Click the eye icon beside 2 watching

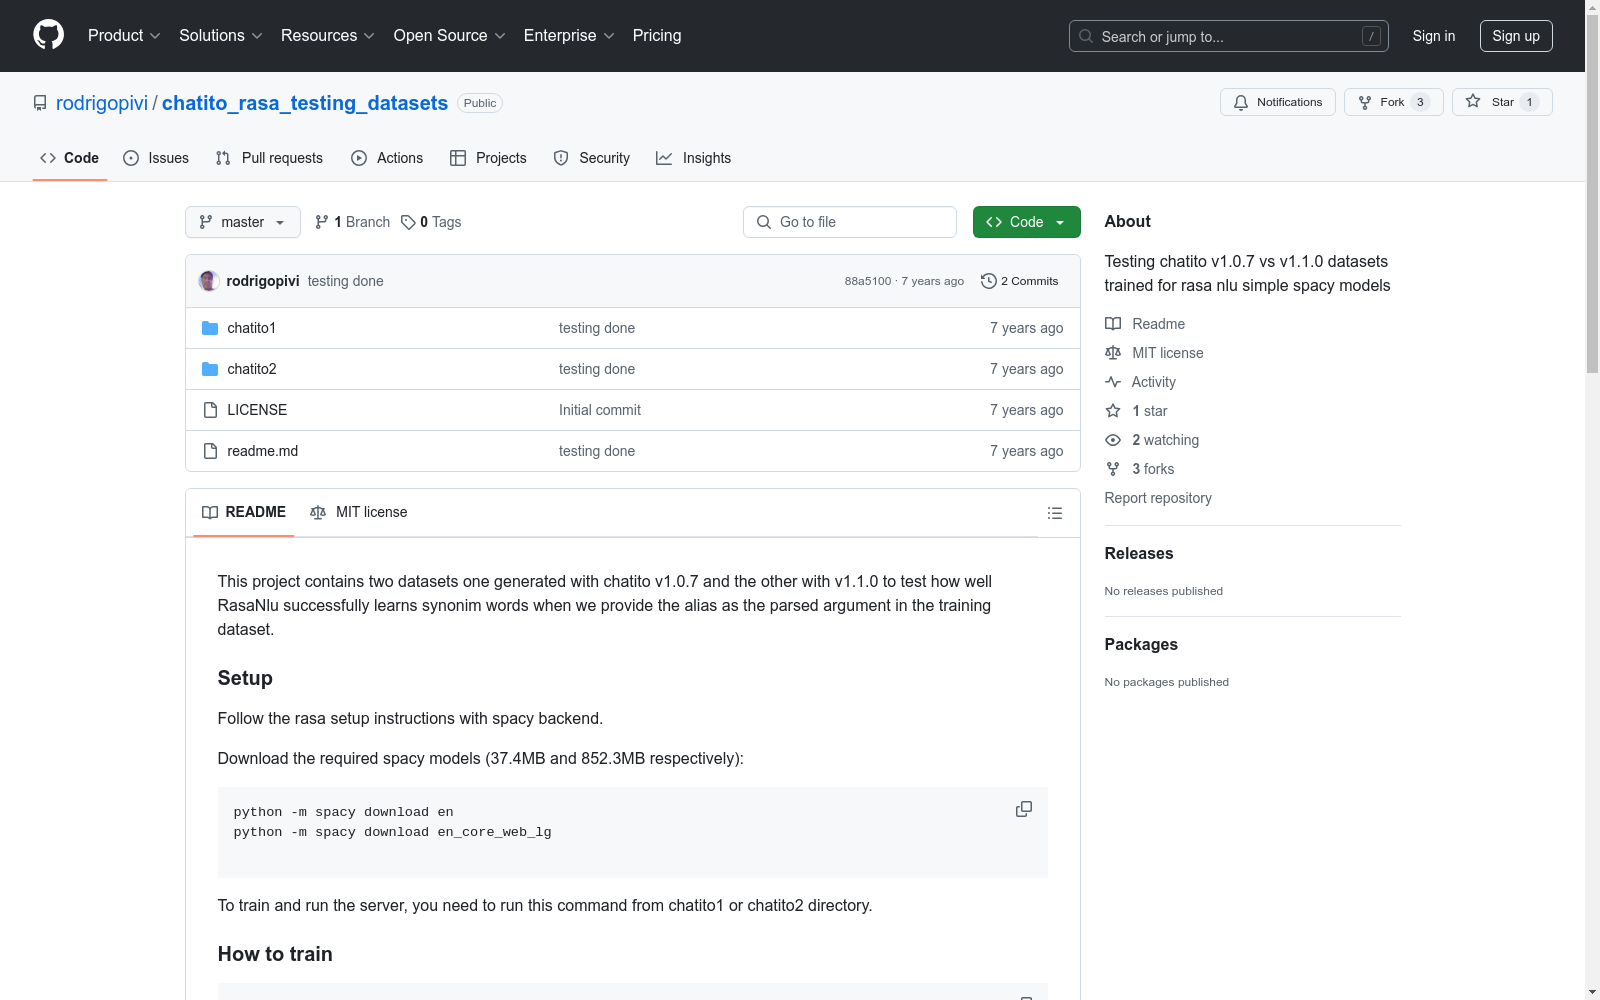point(1113,440)
